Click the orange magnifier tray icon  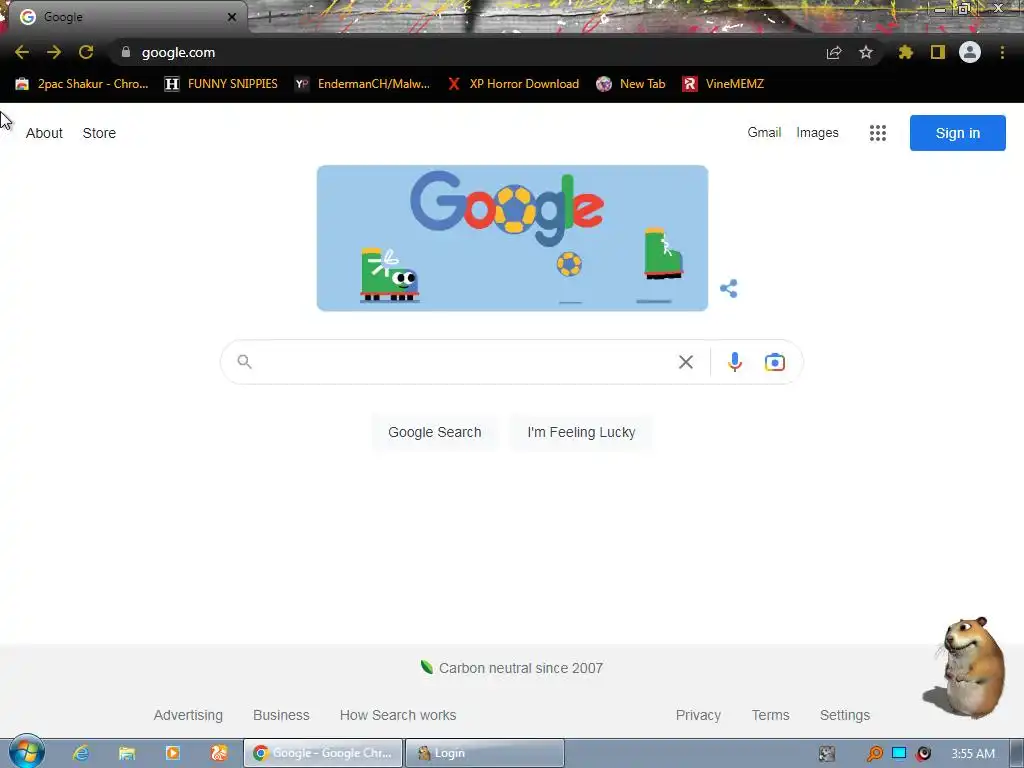tap(874, 754)
